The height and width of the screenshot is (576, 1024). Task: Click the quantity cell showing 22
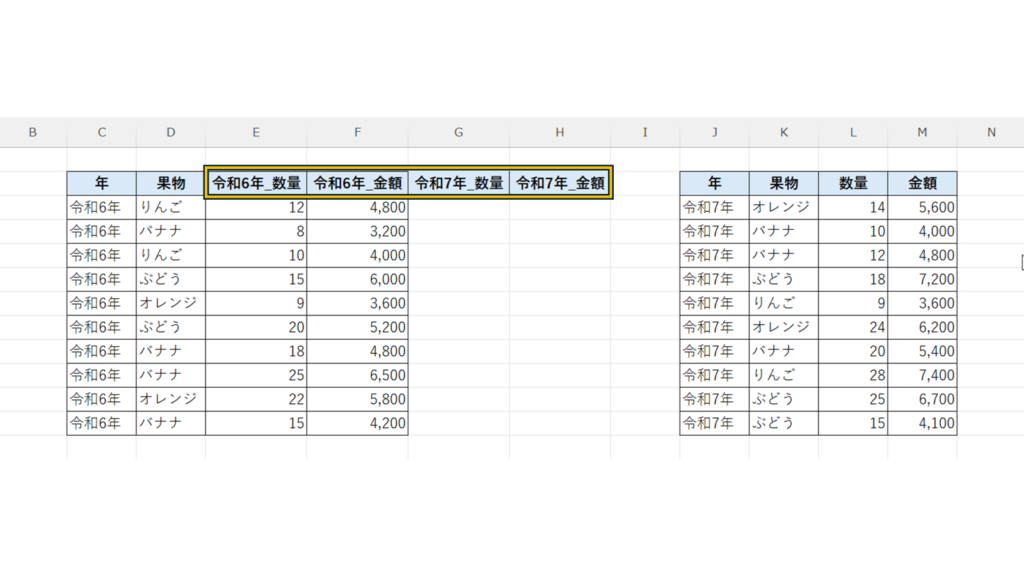[x=256, y=399]
